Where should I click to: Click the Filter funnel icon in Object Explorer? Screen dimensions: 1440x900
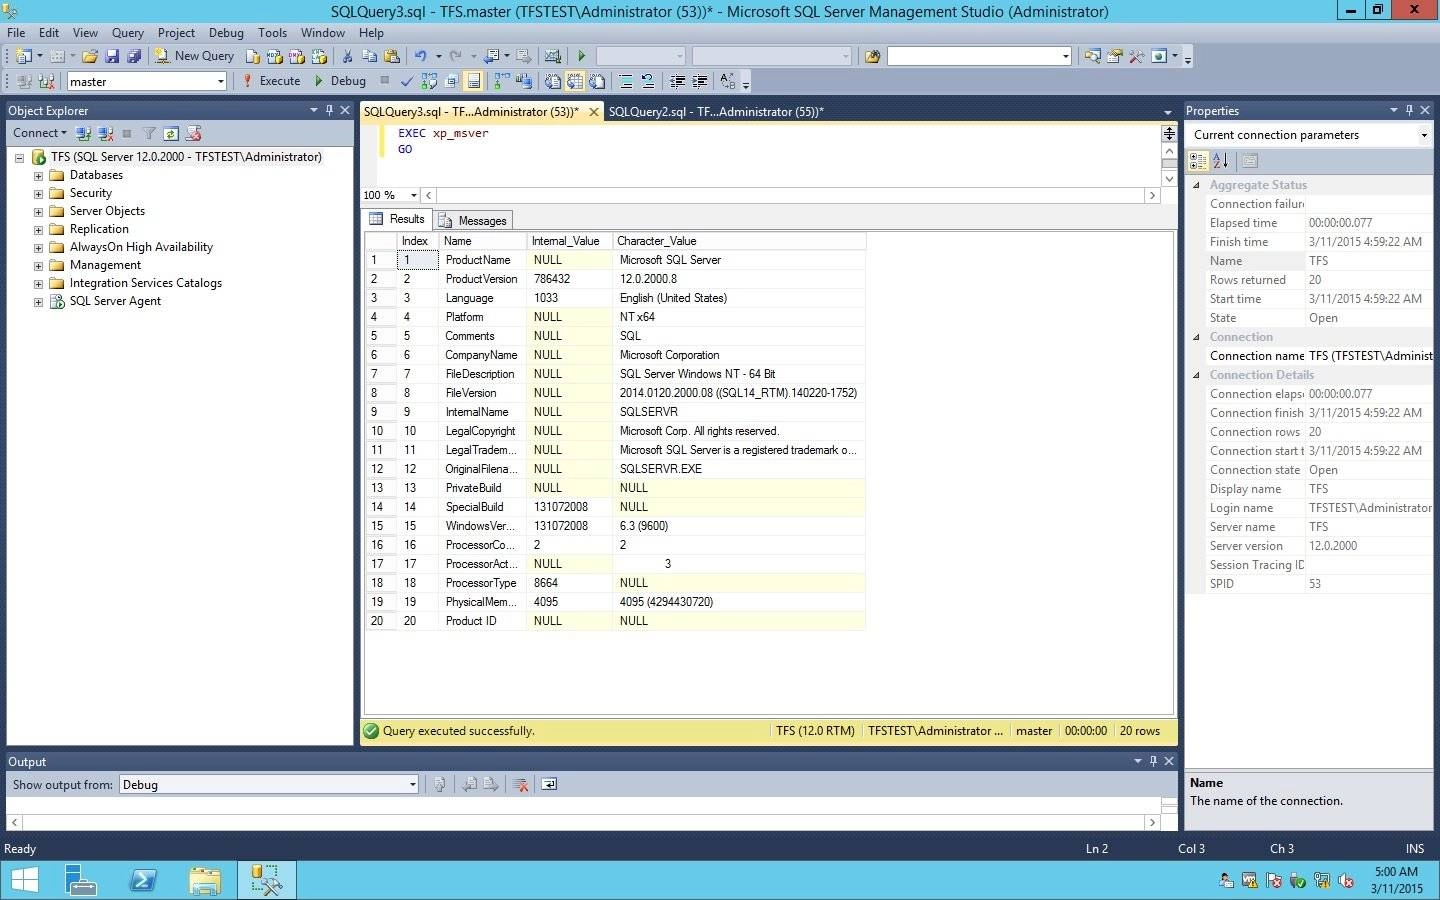pos(149,133)
